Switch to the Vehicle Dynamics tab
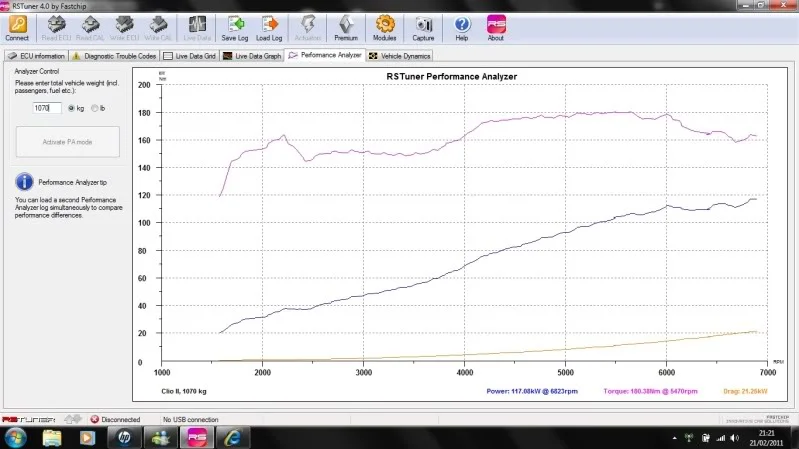The width and height of the screenshot is (799, 449). coord(400,56)
